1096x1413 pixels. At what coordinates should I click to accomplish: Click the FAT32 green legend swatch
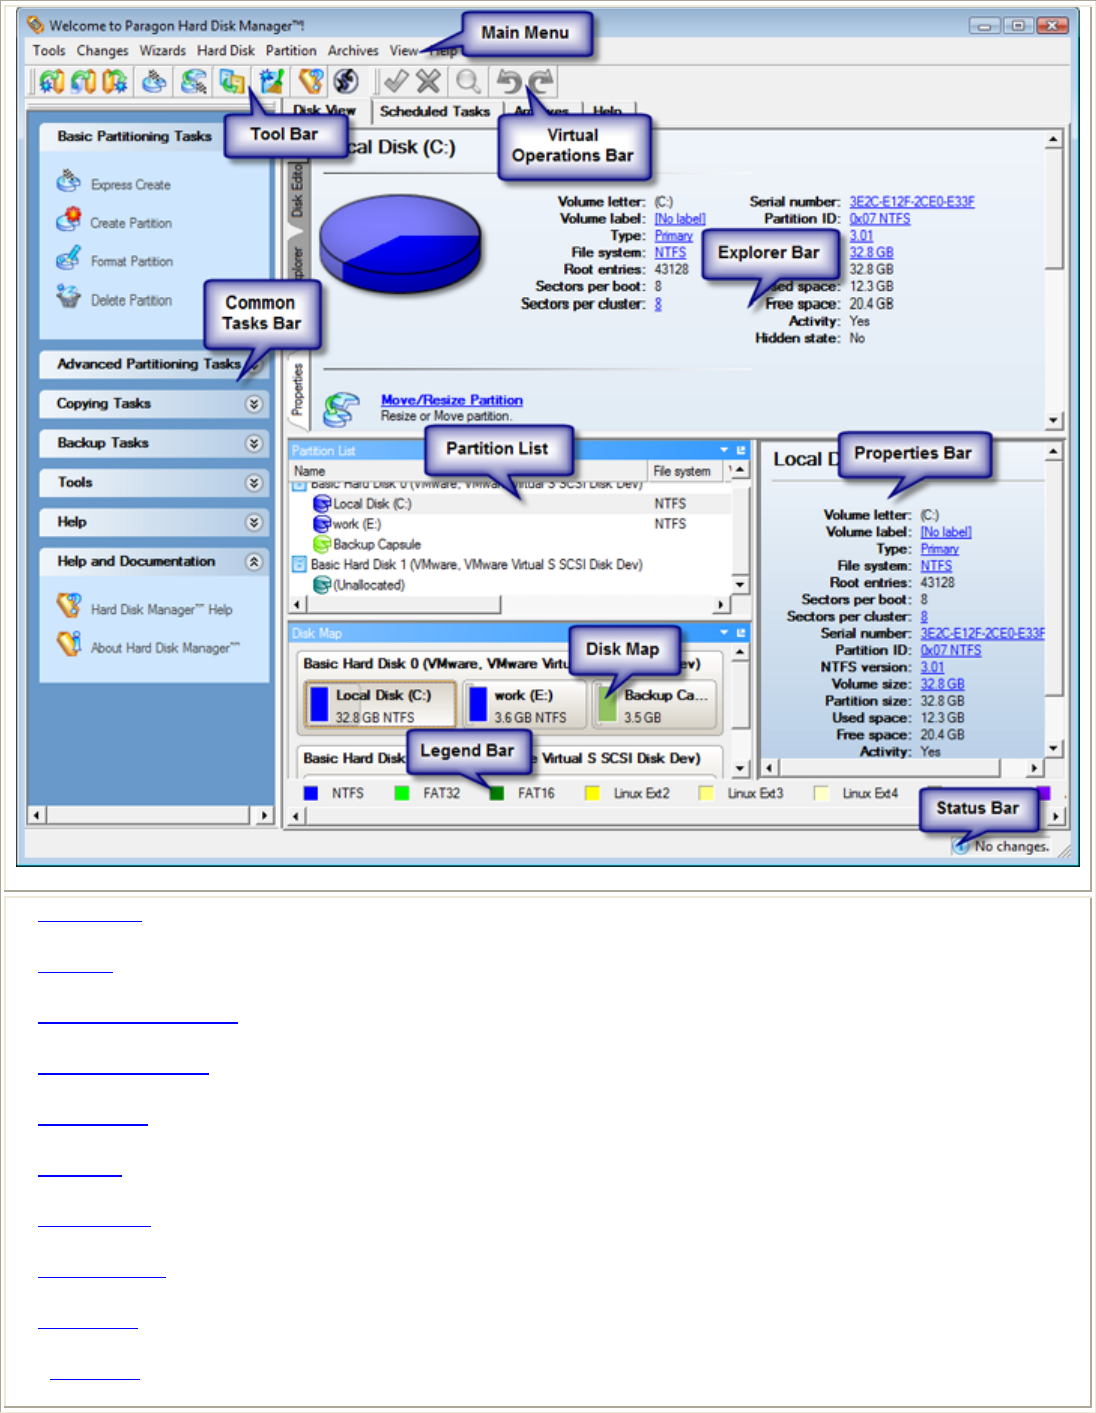(x=402, y=793)
